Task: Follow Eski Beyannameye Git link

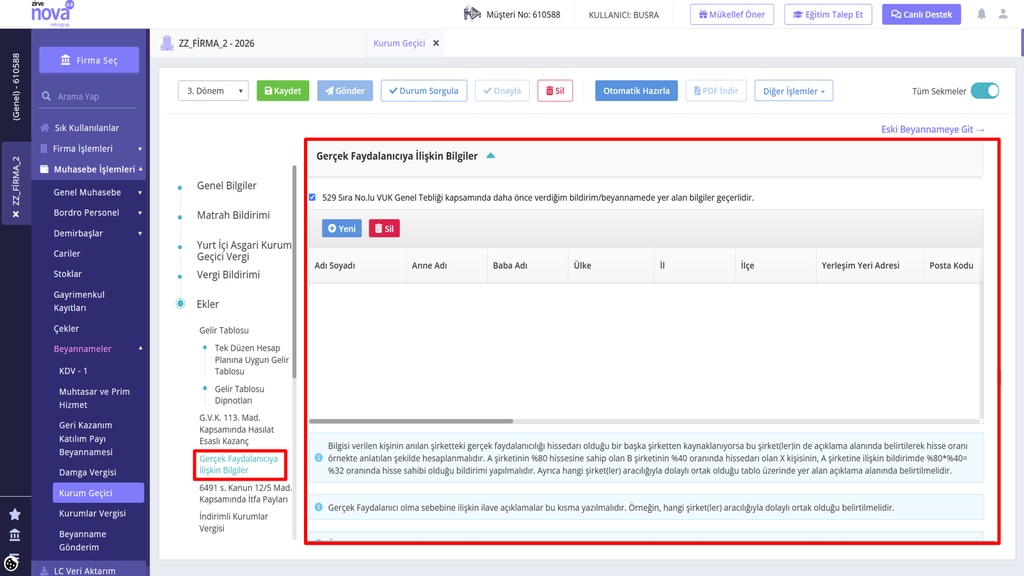Action: (933, 129)
